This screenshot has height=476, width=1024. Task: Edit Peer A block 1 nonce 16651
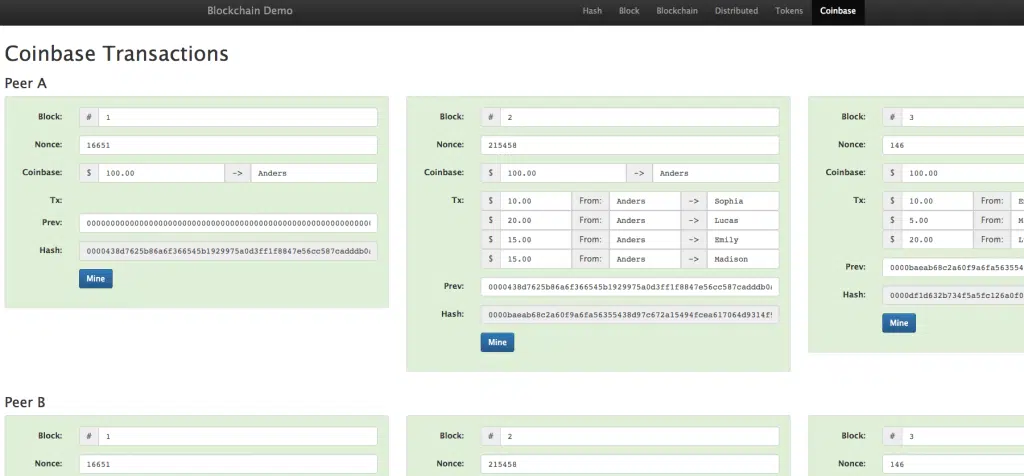tap(228, 145)
